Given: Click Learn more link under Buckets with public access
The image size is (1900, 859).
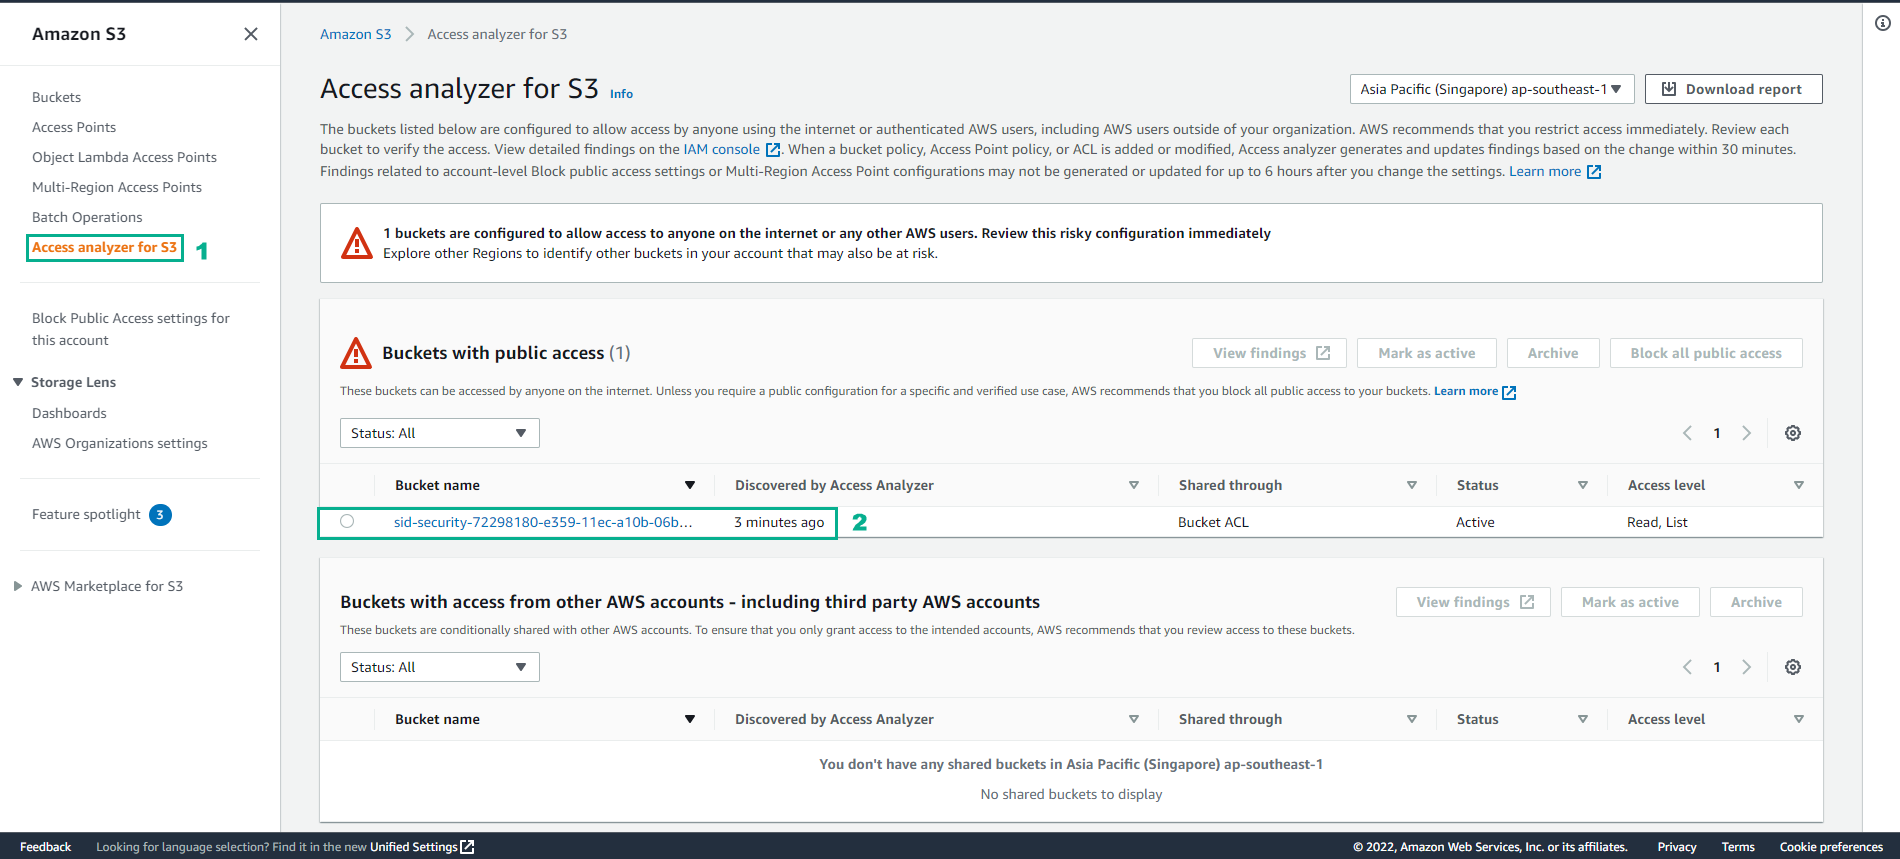Looking at the screenshot, I should [1475, 392].
